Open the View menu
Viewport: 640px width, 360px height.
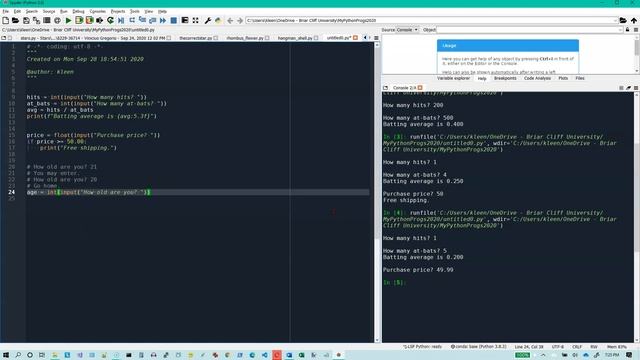[149, 11]
